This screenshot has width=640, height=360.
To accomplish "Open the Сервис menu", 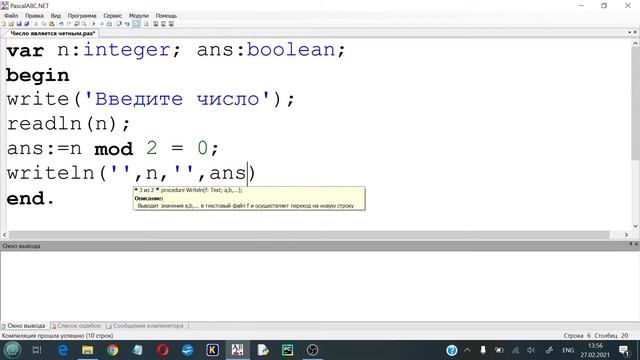I will 113,16.
